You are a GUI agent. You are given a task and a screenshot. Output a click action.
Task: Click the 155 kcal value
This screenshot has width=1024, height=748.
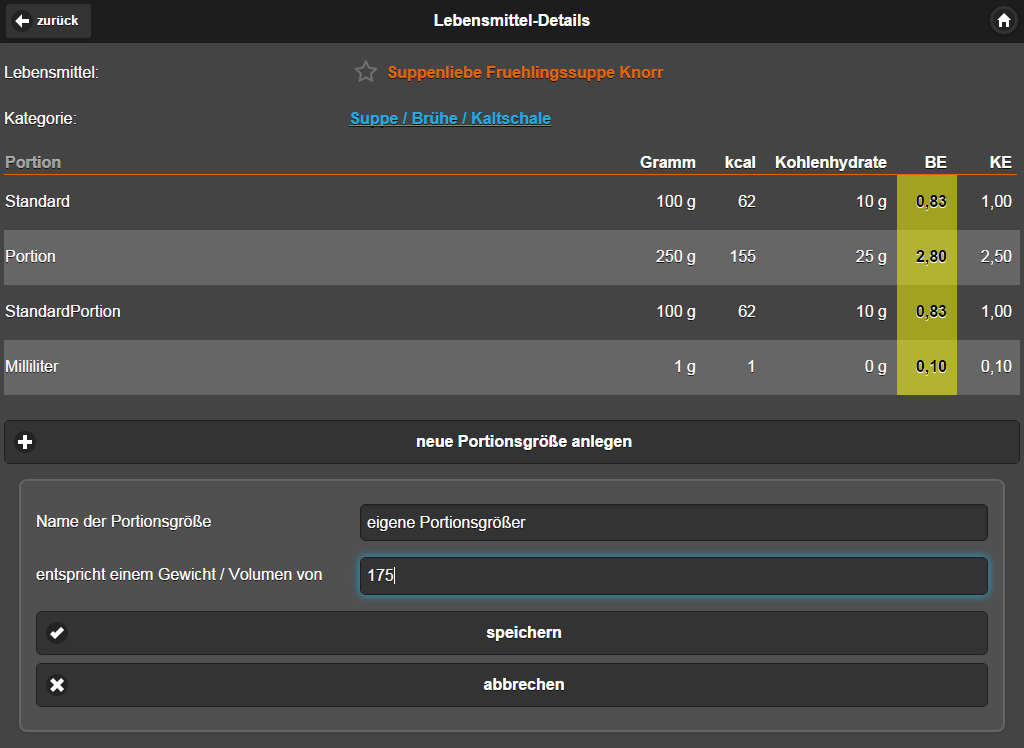pos(743,256)
